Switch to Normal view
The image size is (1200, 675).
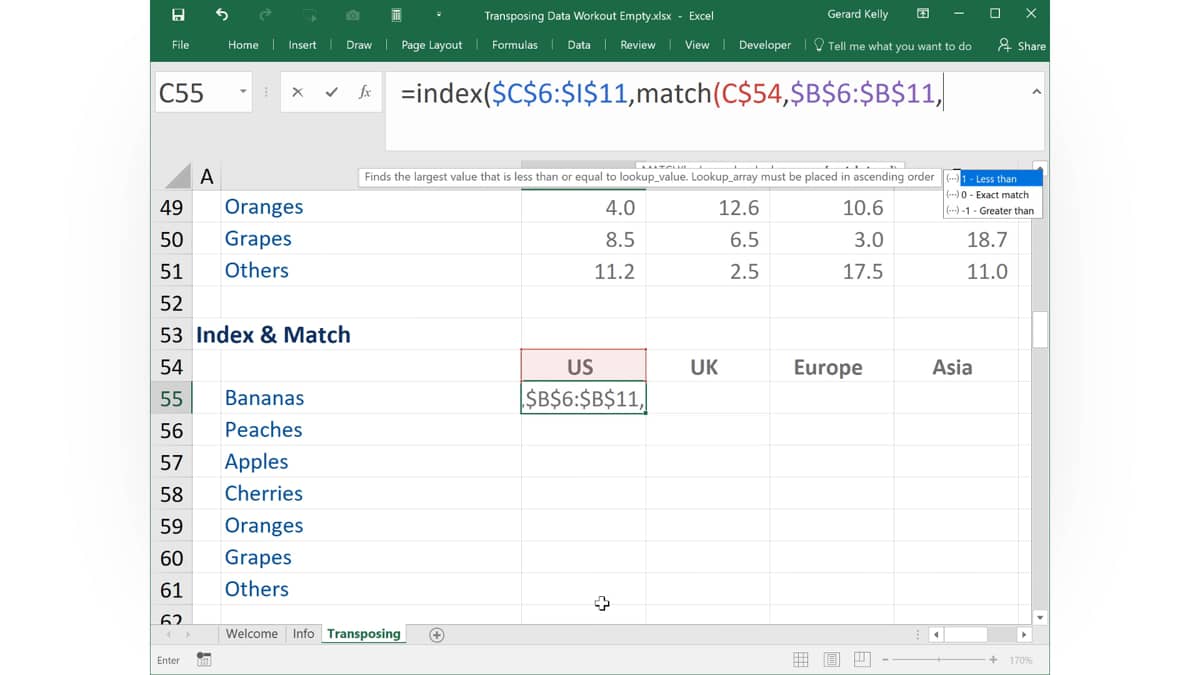(801, 660)
